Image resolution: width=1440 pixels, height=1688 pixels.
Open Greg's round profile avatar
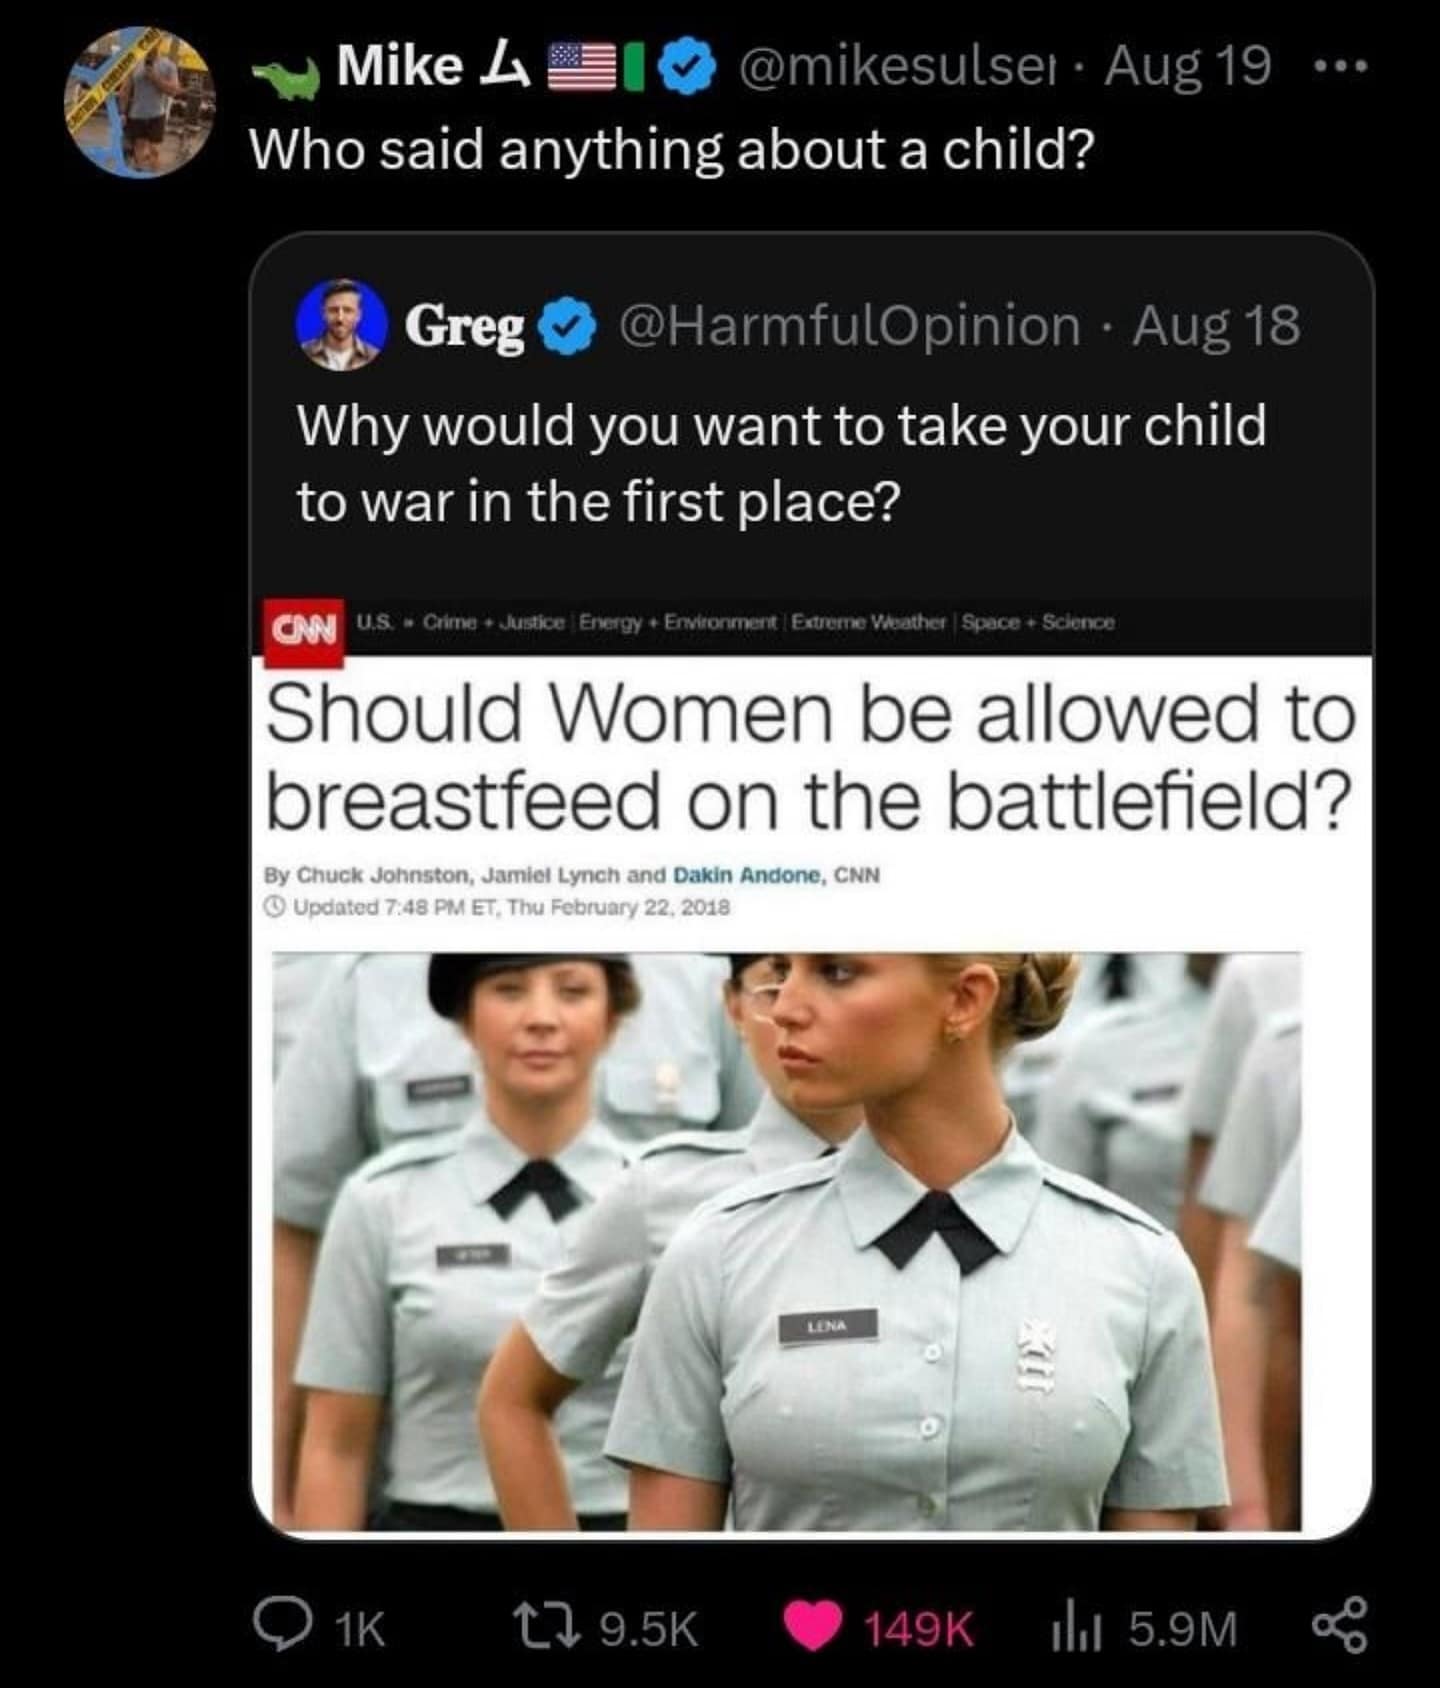coord(341,325)
